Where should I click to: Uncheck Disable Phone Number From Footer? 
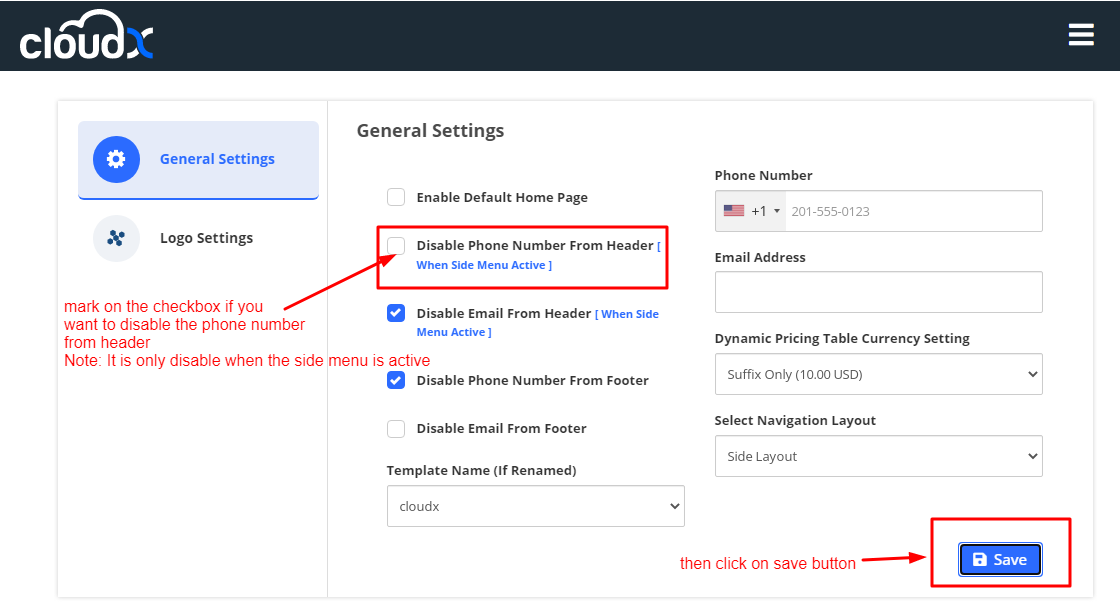point(396,380)
